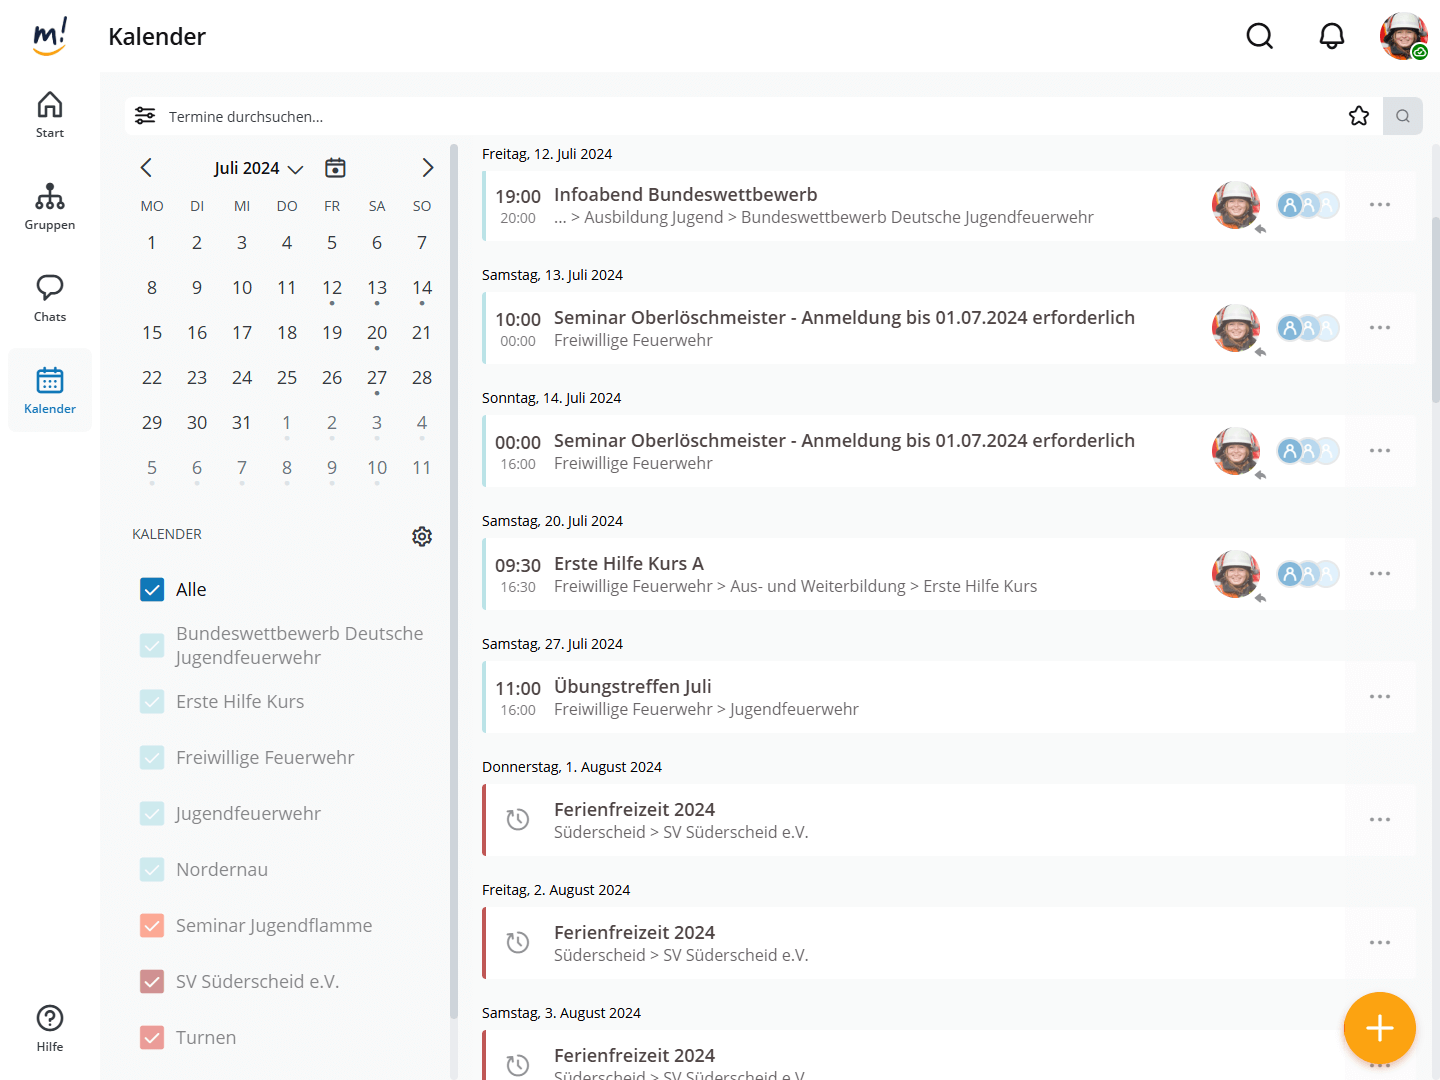
Task: Toggle the Erste Hilfe Kurs checkbox
Action: [x=152, y=702]
